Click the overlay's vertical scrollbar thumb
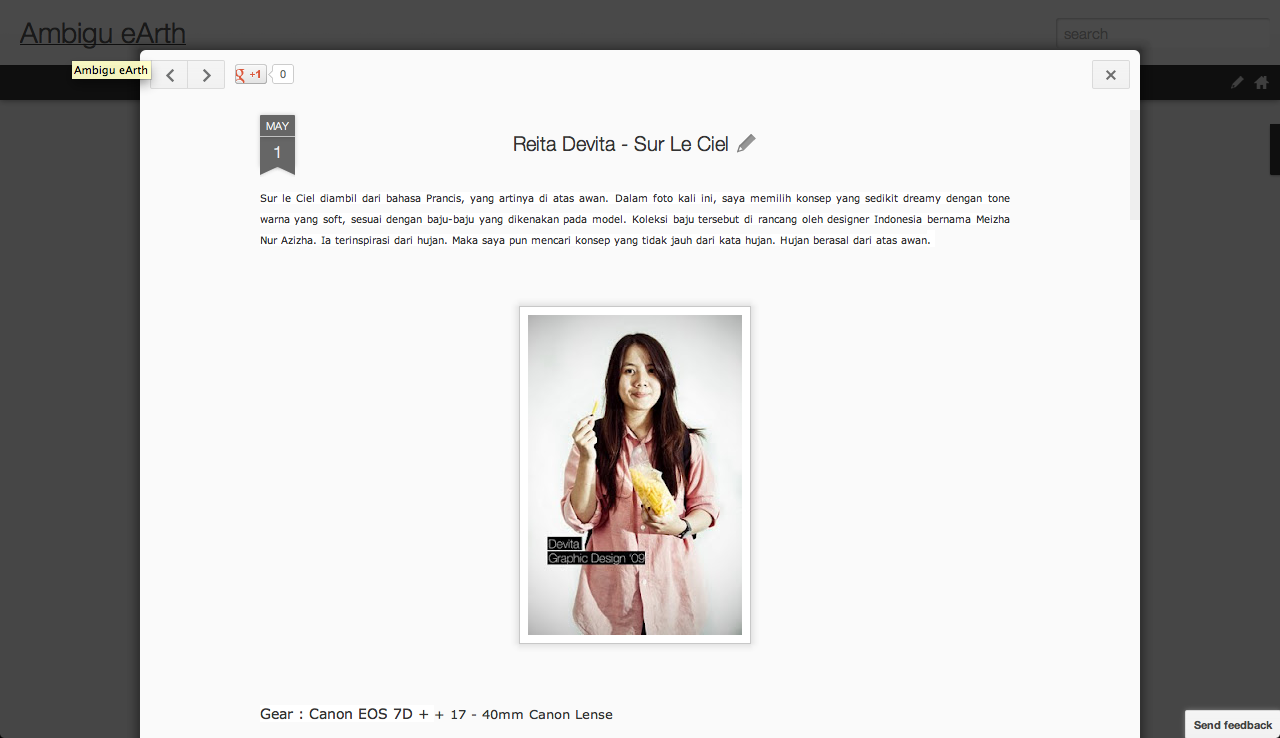This screenshot has height=738, width=1280. click(1133, 165)
